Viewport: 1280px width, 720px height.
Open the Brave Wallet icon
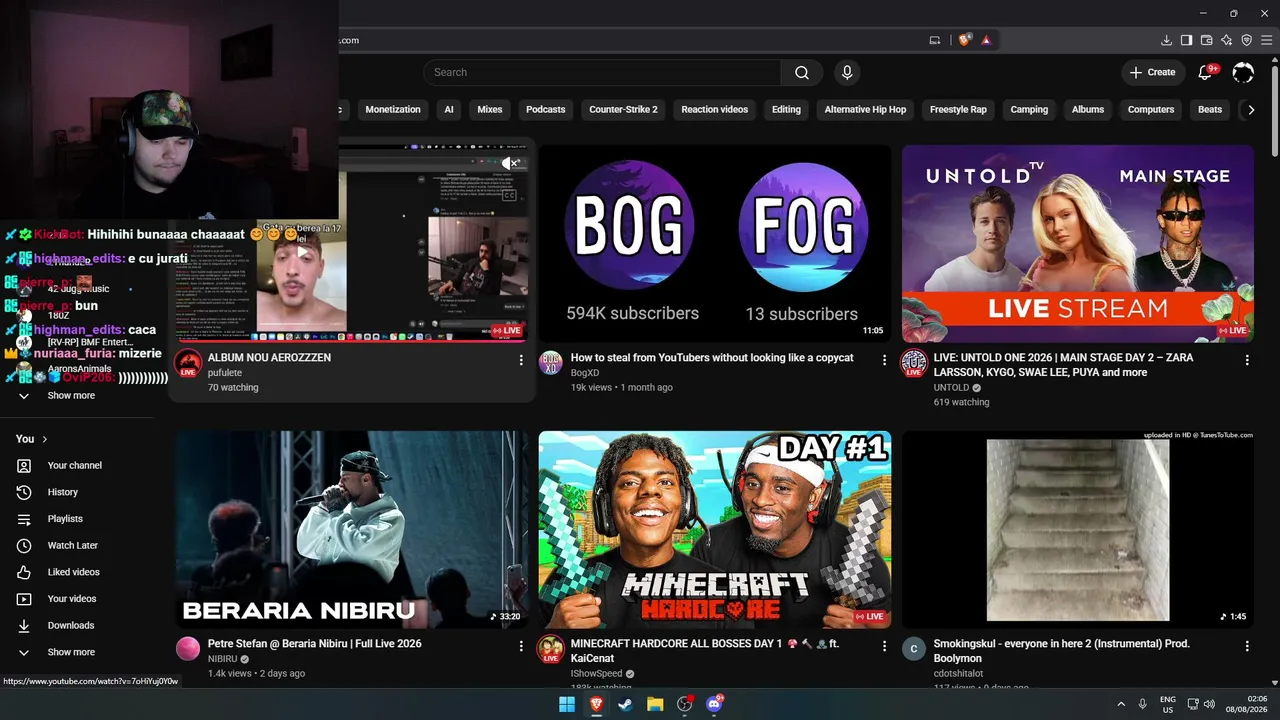pos(1206,40)
